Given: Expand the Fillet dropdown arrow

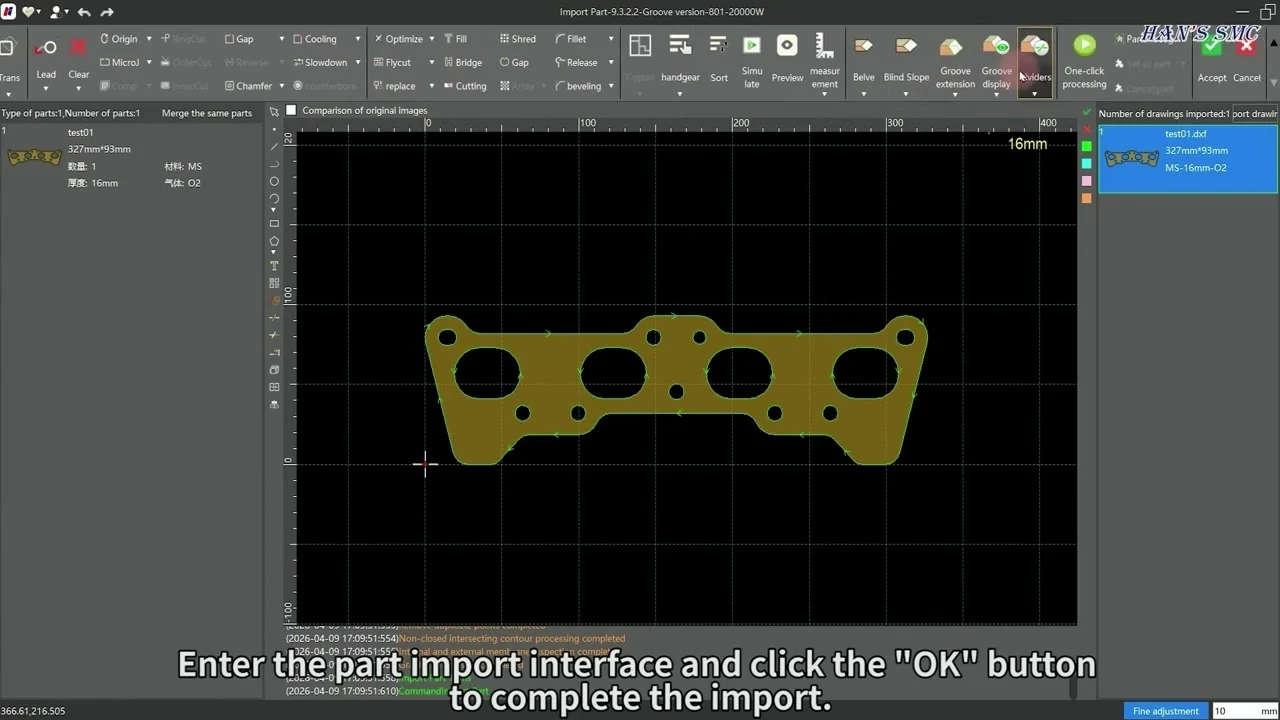Looking at the screenshot, I should click(611, 39).
